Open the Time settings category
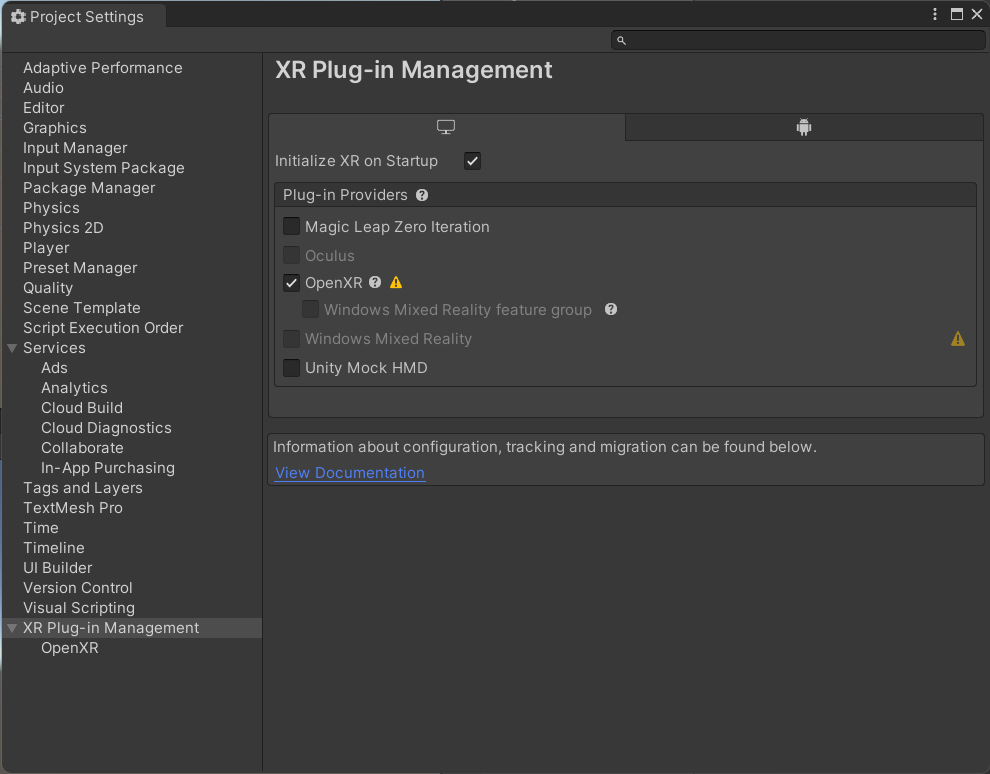 [x=40, y=528]
